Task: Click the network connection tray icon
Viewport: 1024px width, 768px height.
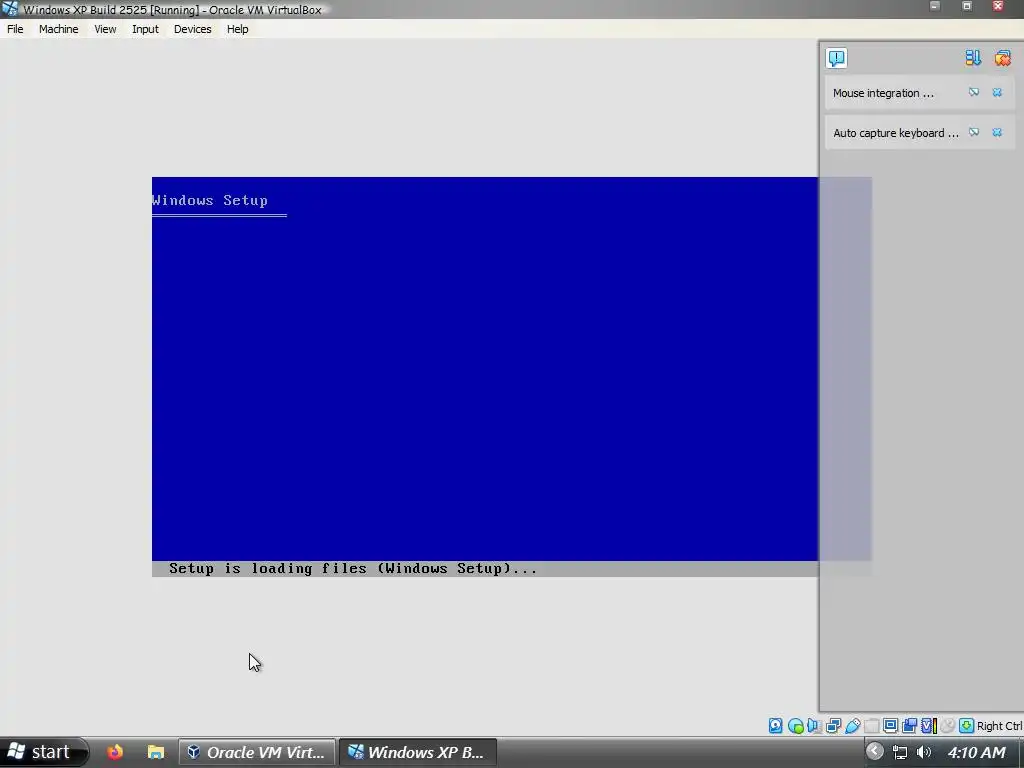Action: pyautogui.click(x=900, y=752)
